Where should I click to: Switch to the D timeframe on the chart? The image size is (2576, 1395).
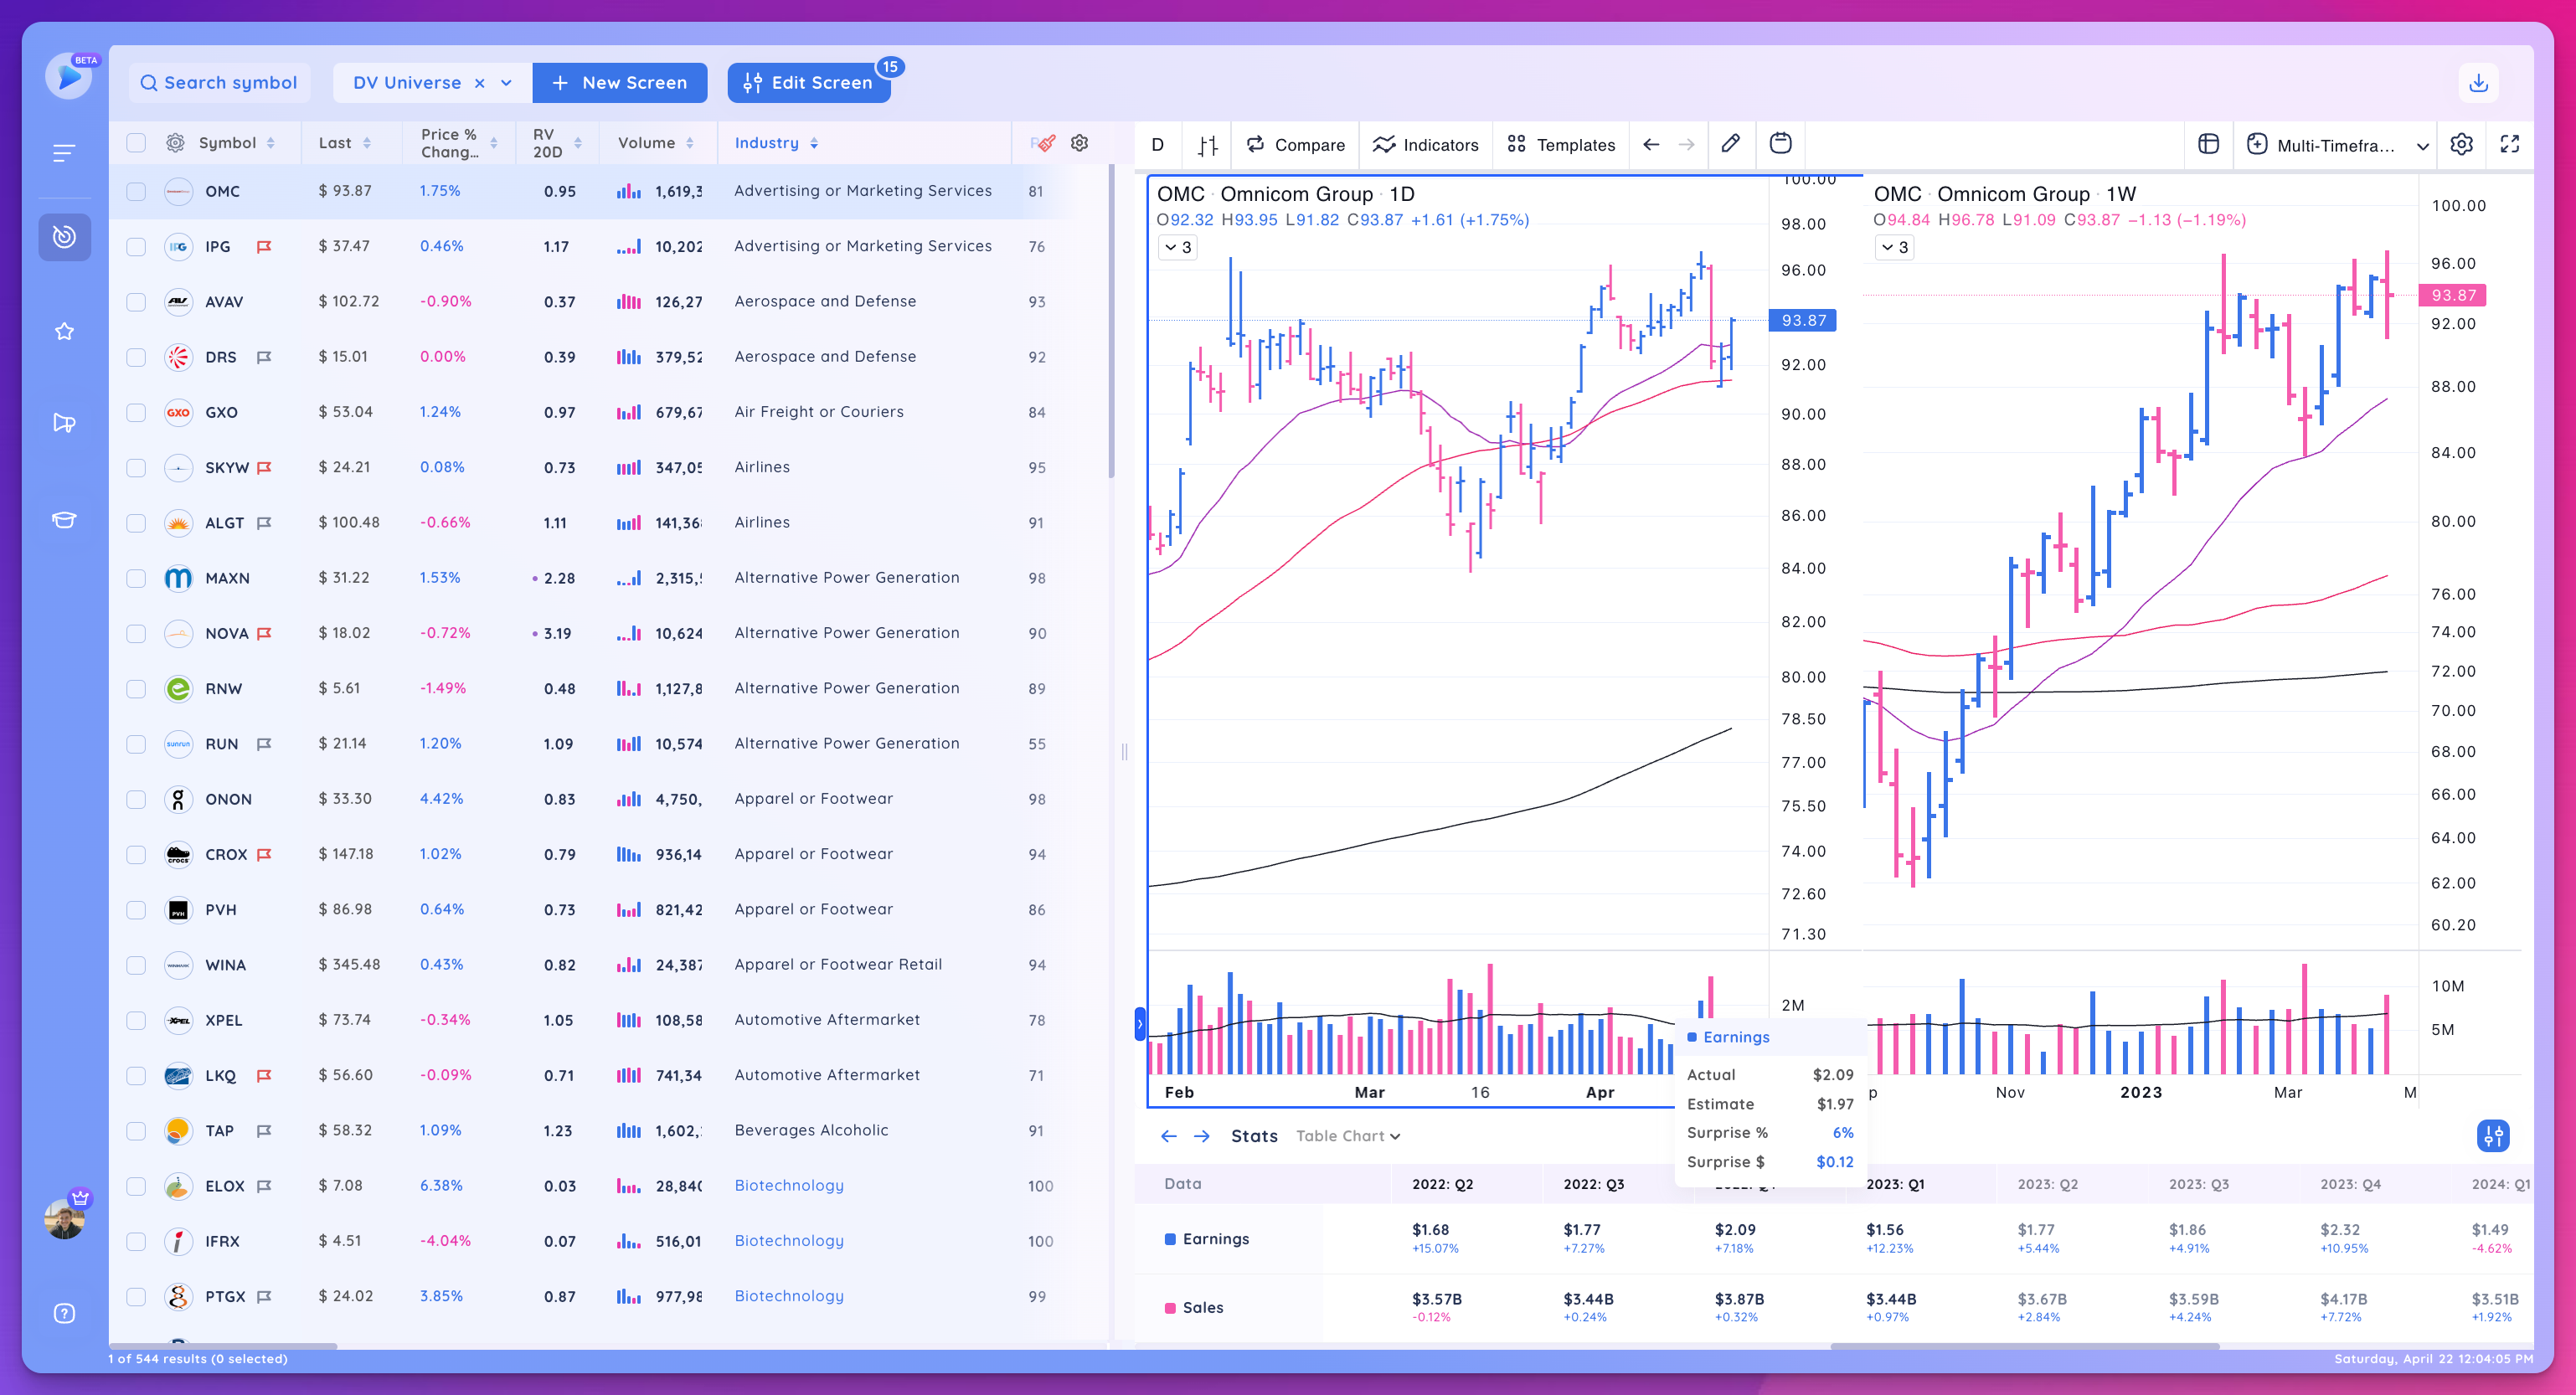point(1158,145)
